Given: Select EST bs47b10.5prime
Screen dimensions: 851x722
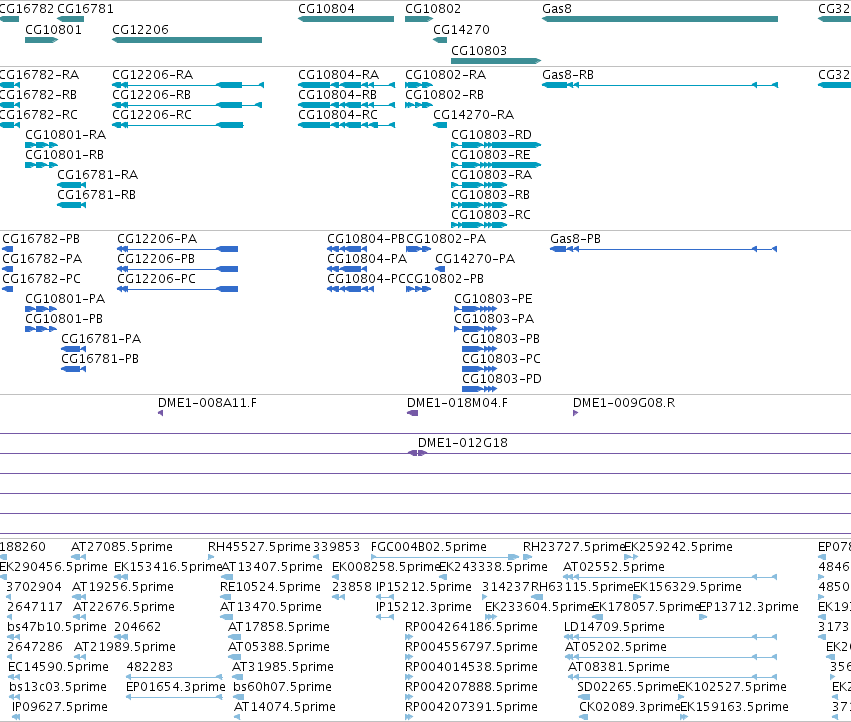Looking at the screenshot, I should [57, 627].
